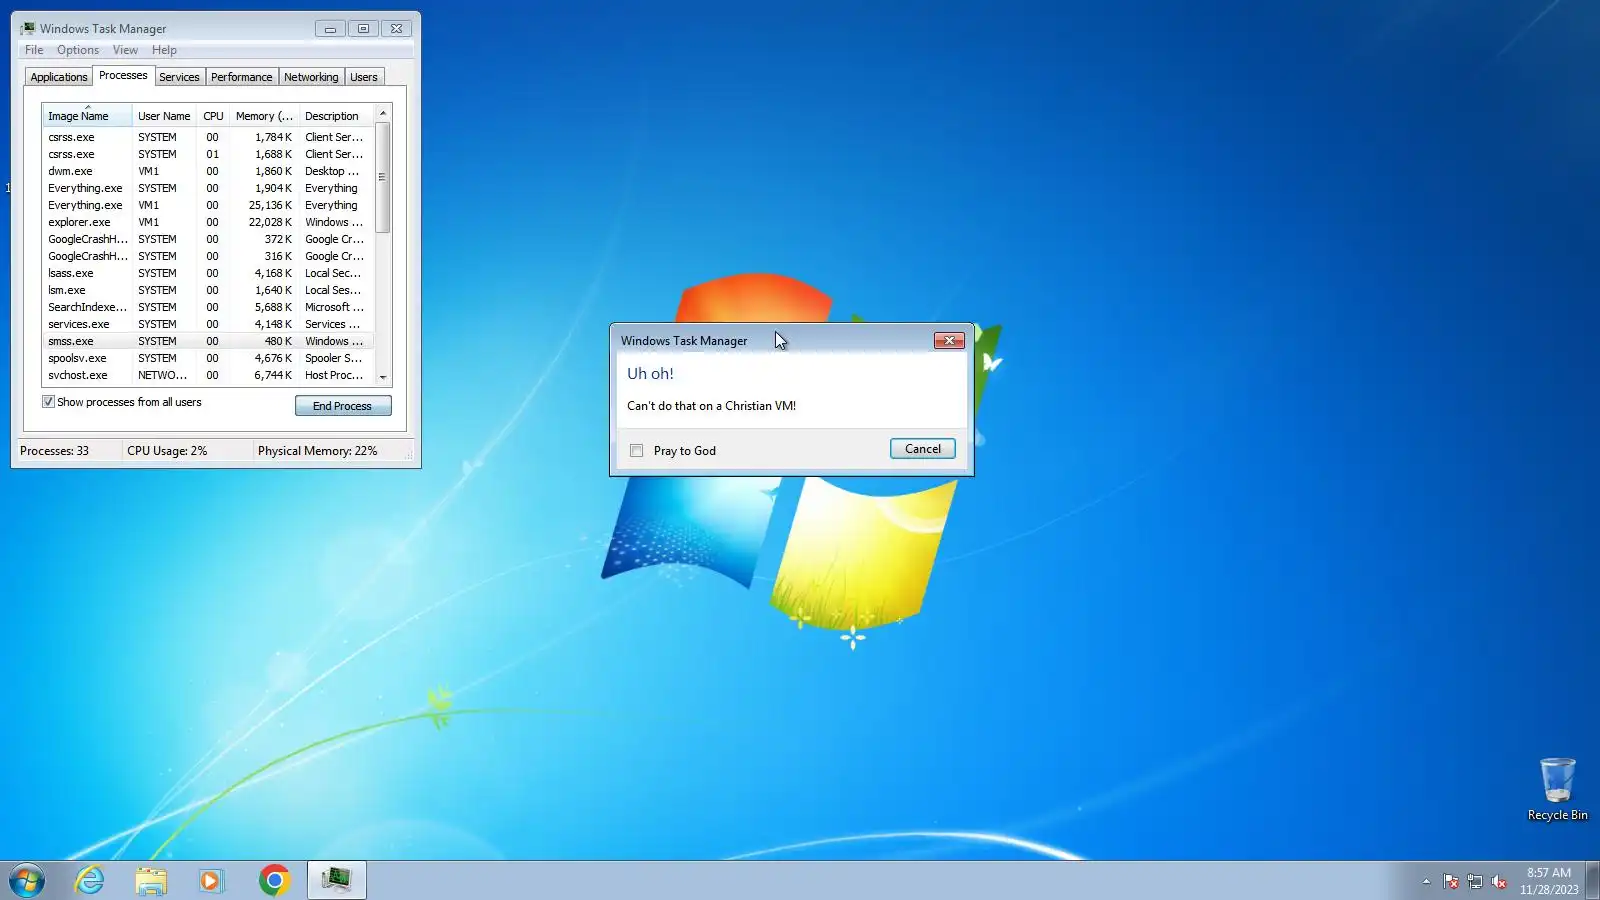
Task: Select GoogleCrashHandler row using 316 K
Action: [x=208, y=256]
